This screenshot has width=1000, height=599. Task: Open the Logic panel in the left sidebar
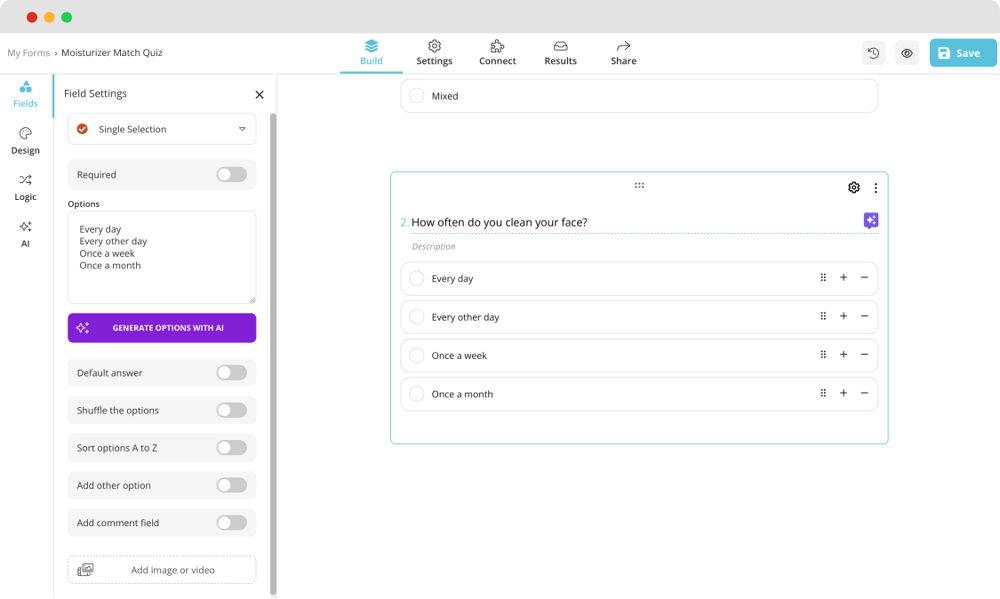pyautogui.click(x=25, y=187)
